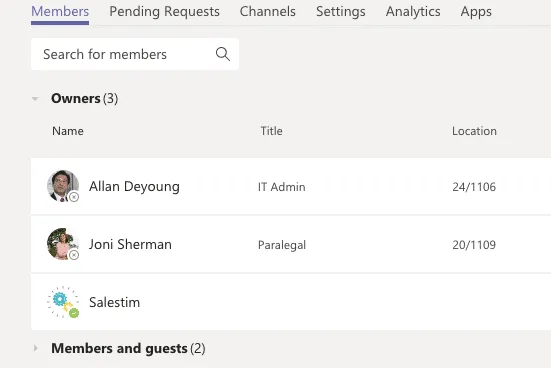Collapse the Owners section arrow
This screenshot has width=551, height=368.
pos(35,99)
